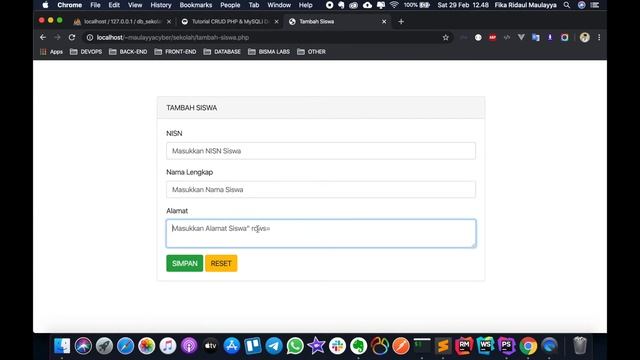This screenshot has width=640, height=360.
Task: Close the Tutorial CRUD PHP tab
Action: (x=276, y=22)
